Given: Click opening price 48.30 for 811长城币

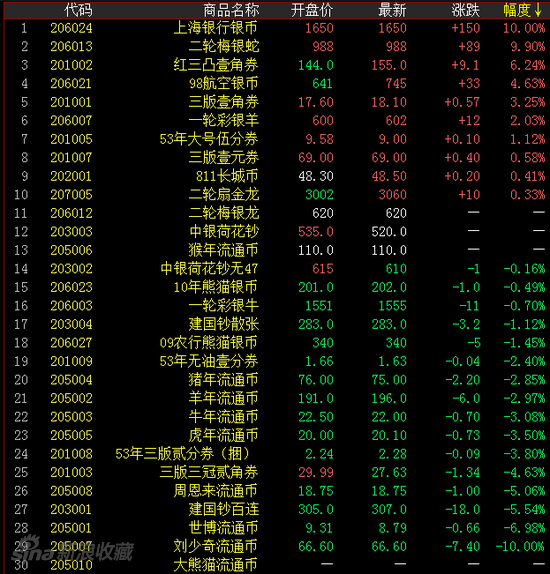Looking at the screenshot, I should coord(316,176).
